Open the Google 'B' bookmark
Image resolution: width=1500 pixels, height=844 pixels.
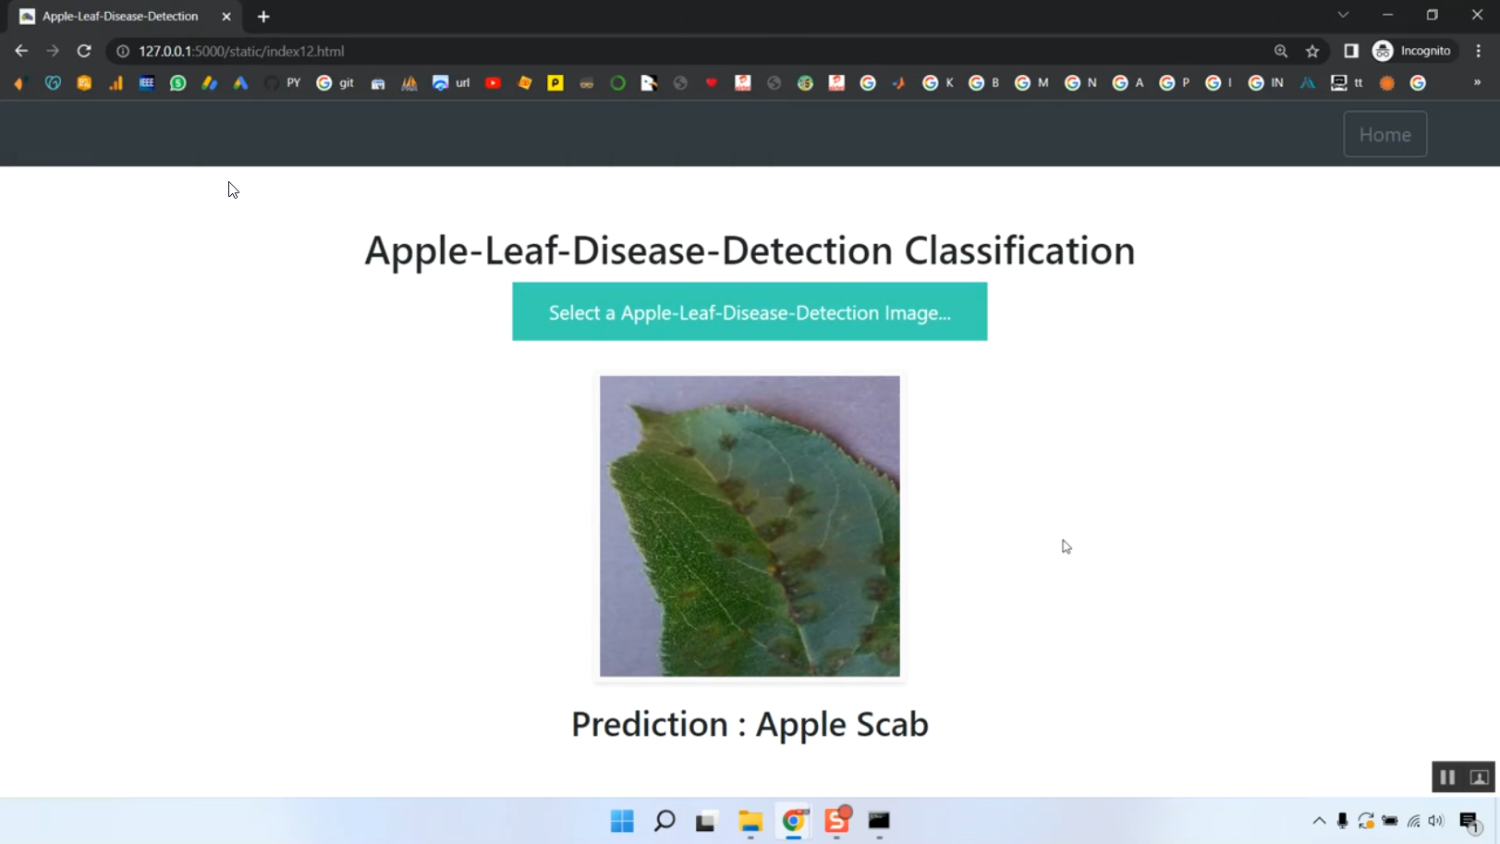pos(984,83)
